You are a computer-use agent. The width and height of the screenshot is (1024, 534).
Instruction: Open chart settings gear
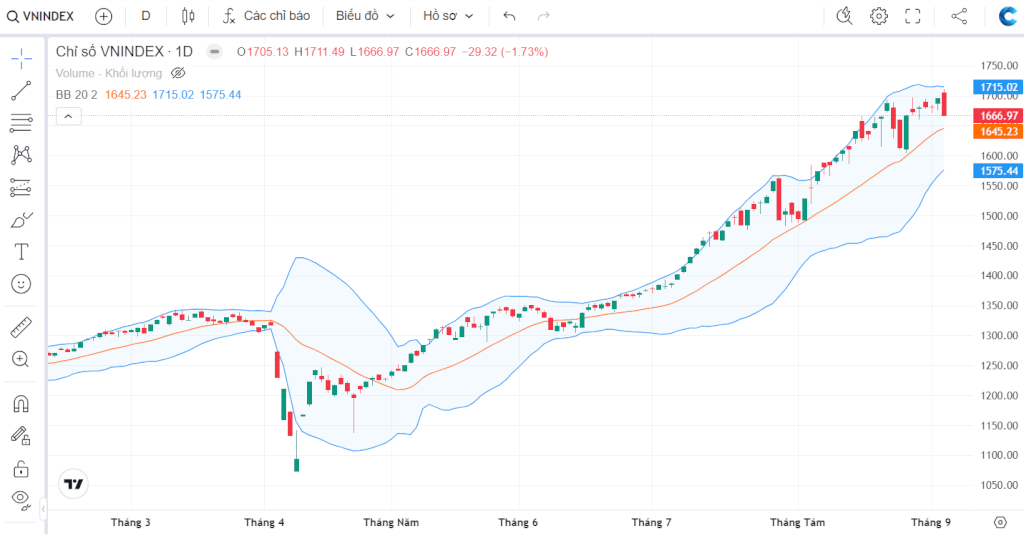click(x=879, y=16)
